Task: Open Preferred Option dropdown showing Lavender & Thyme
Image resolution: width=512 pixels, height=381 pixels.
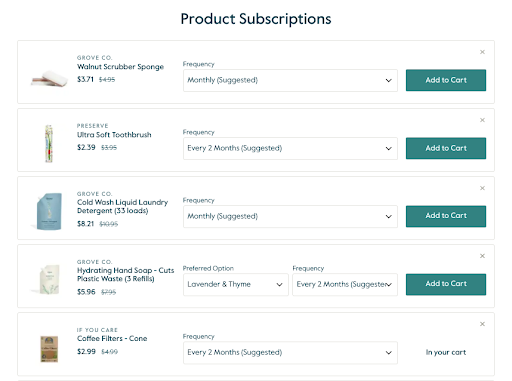Action: (236, 284)
